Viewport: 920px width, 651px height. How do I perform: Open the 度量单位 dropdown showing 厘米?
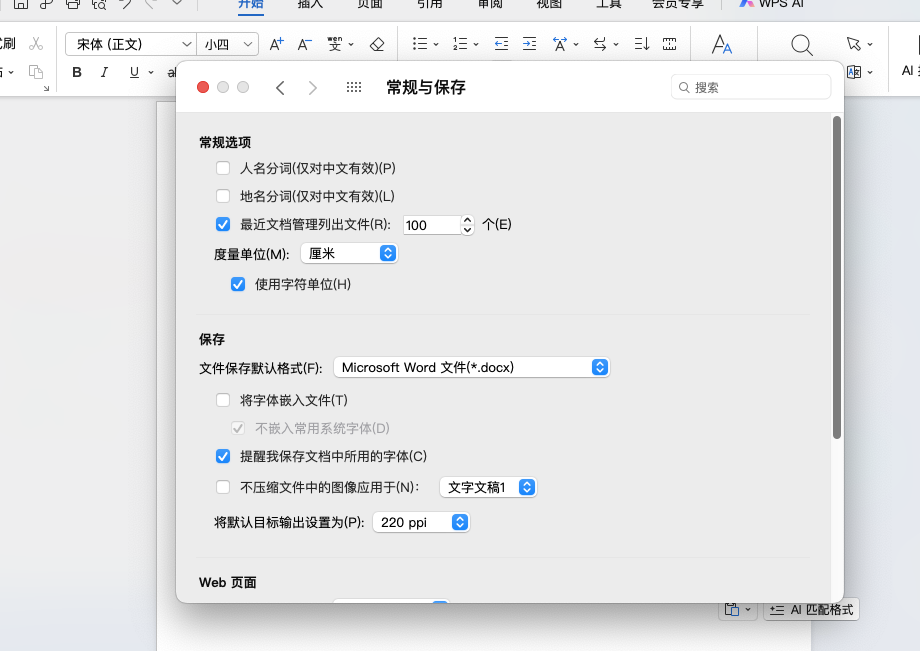coord(349,253)
